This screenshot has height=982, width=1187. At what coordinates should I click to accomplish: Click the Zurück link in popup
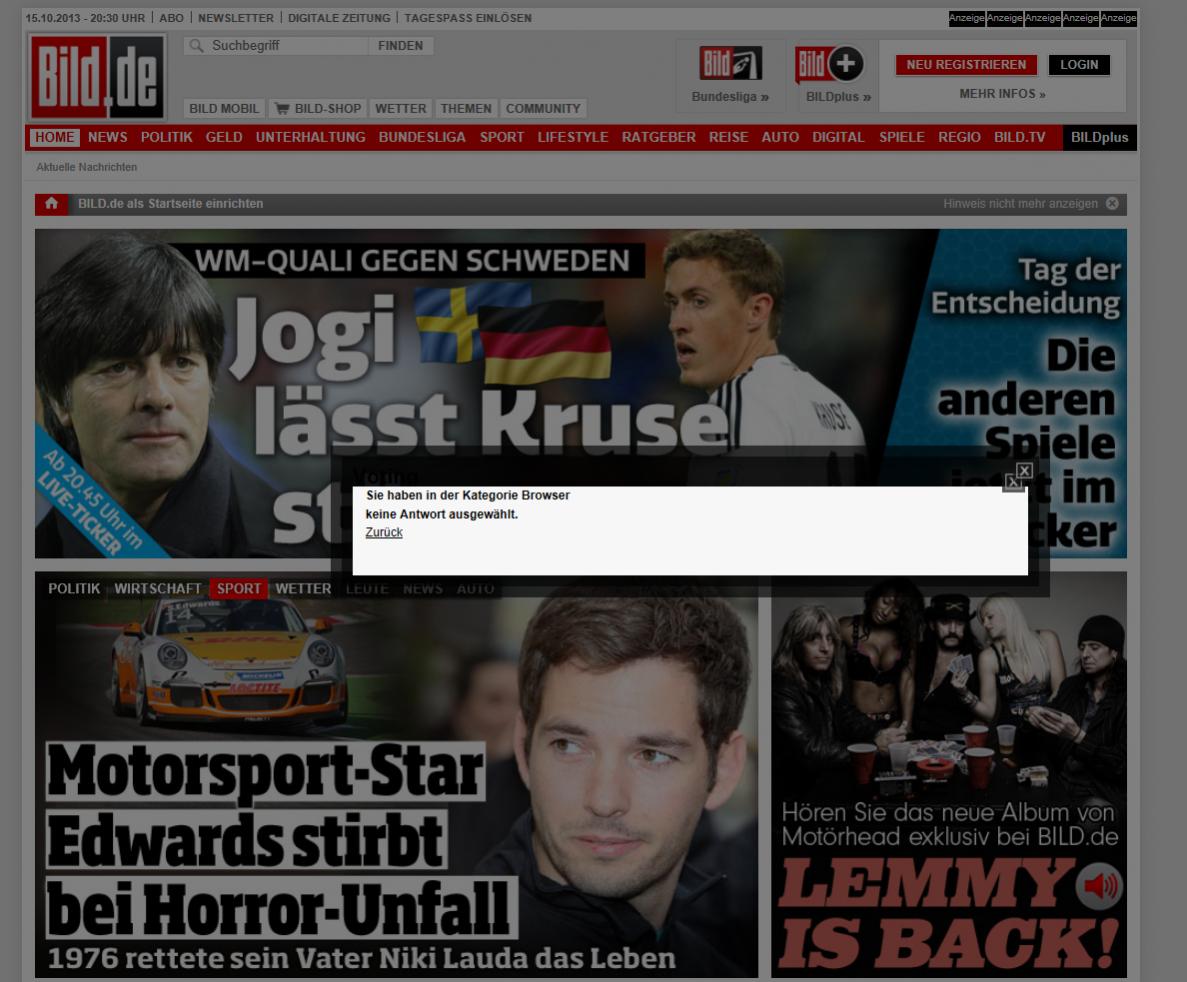[384, 532]
